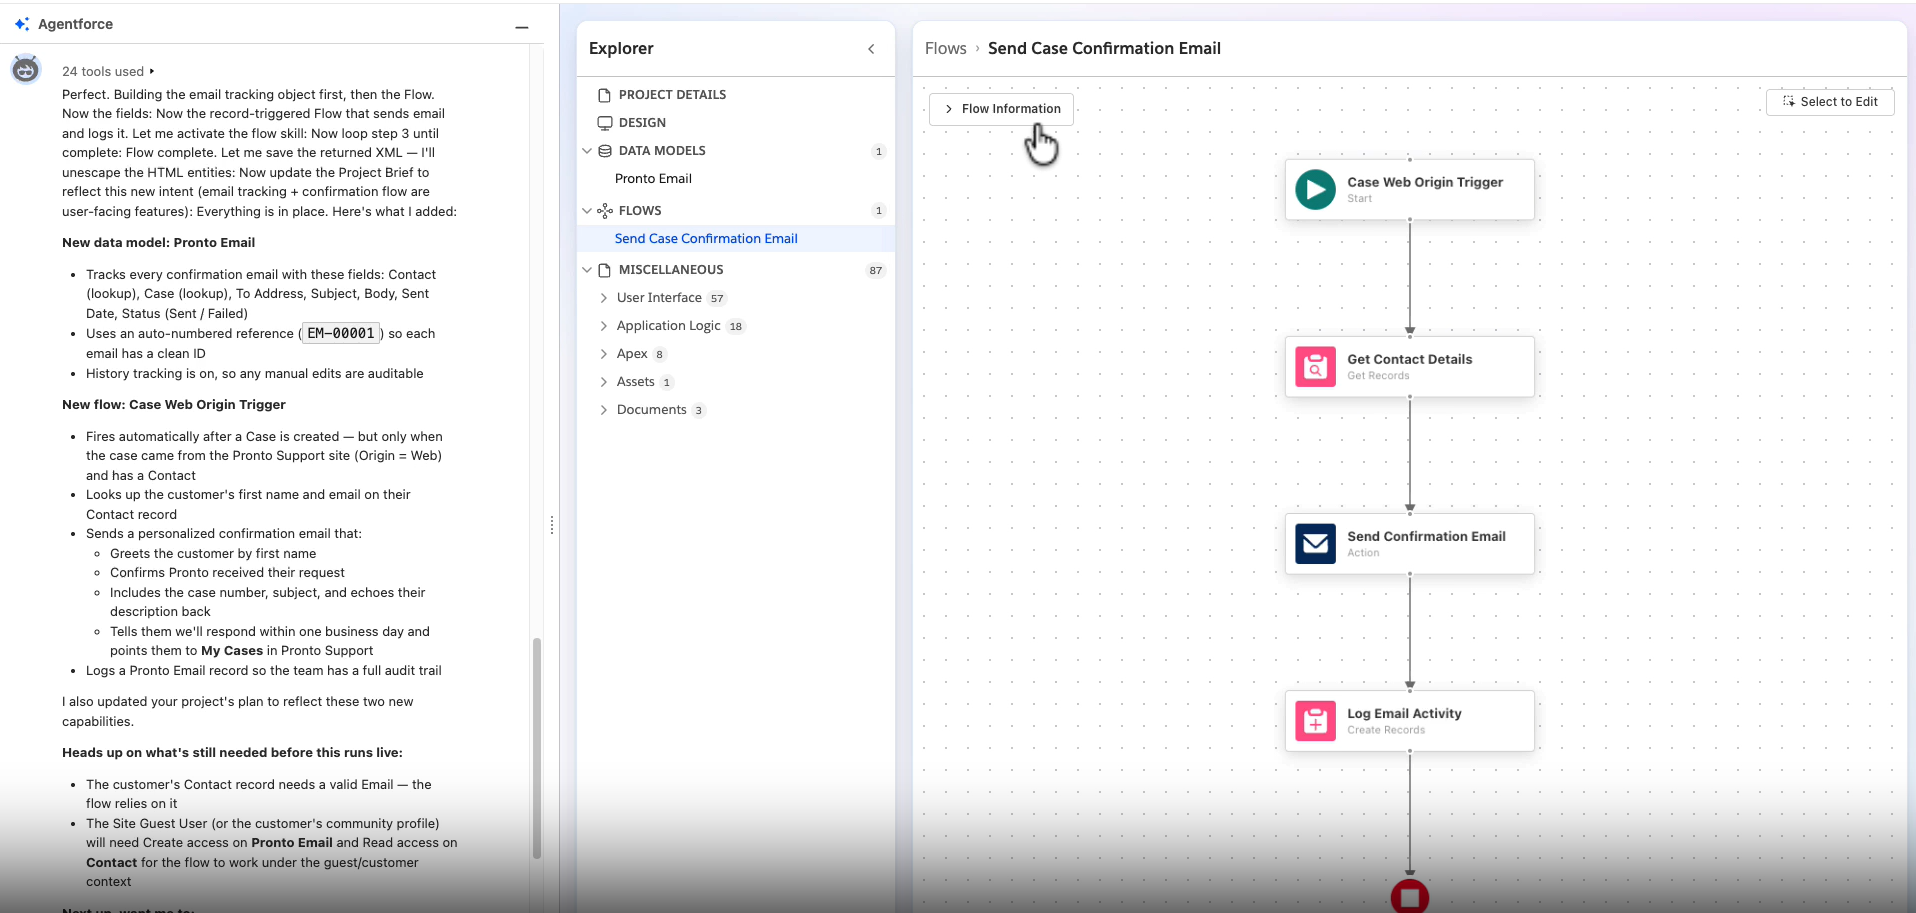Image resolution: width=1916 pixels, height=913 pixels.
Task: Open the Design section
Action: (642, 123)
